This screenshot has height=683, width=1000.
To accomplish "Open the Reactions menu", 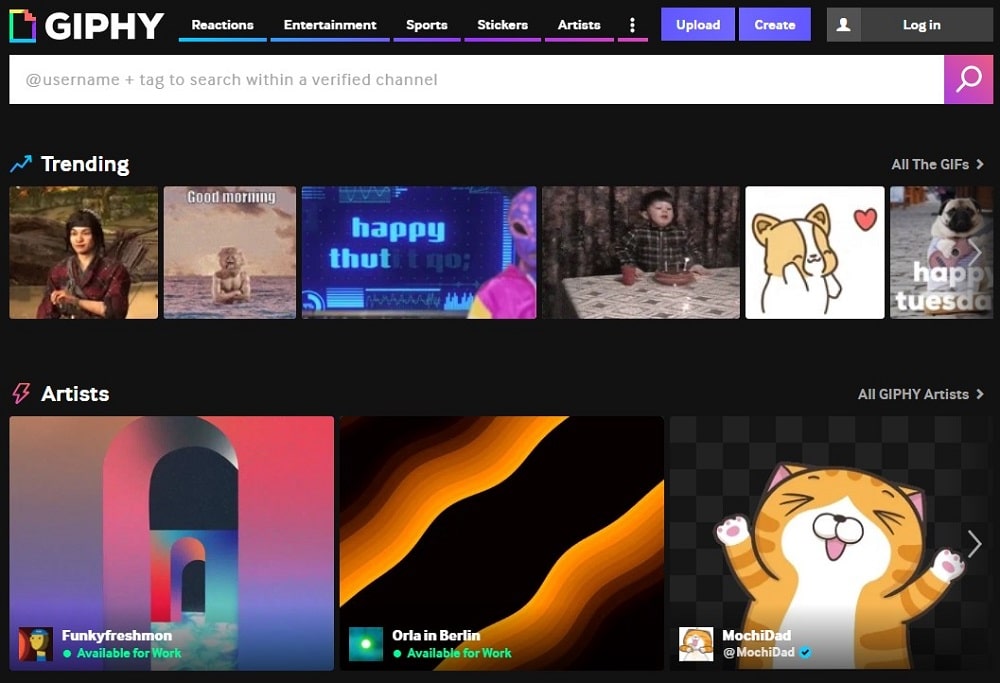I will [223, 25].
